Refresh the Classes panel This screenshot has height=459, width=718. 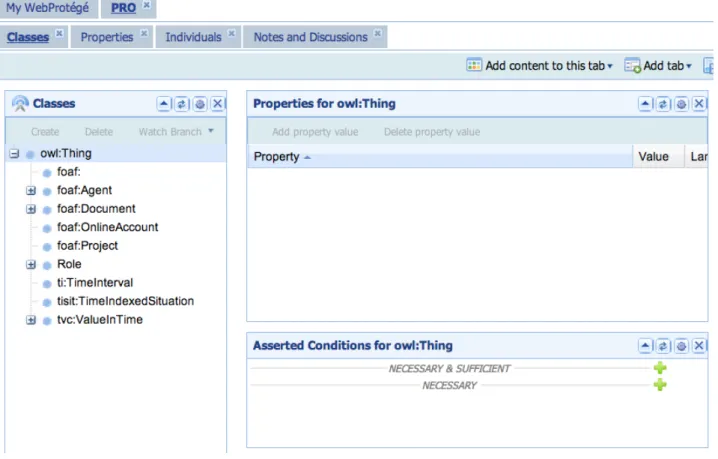click(181, 104)
